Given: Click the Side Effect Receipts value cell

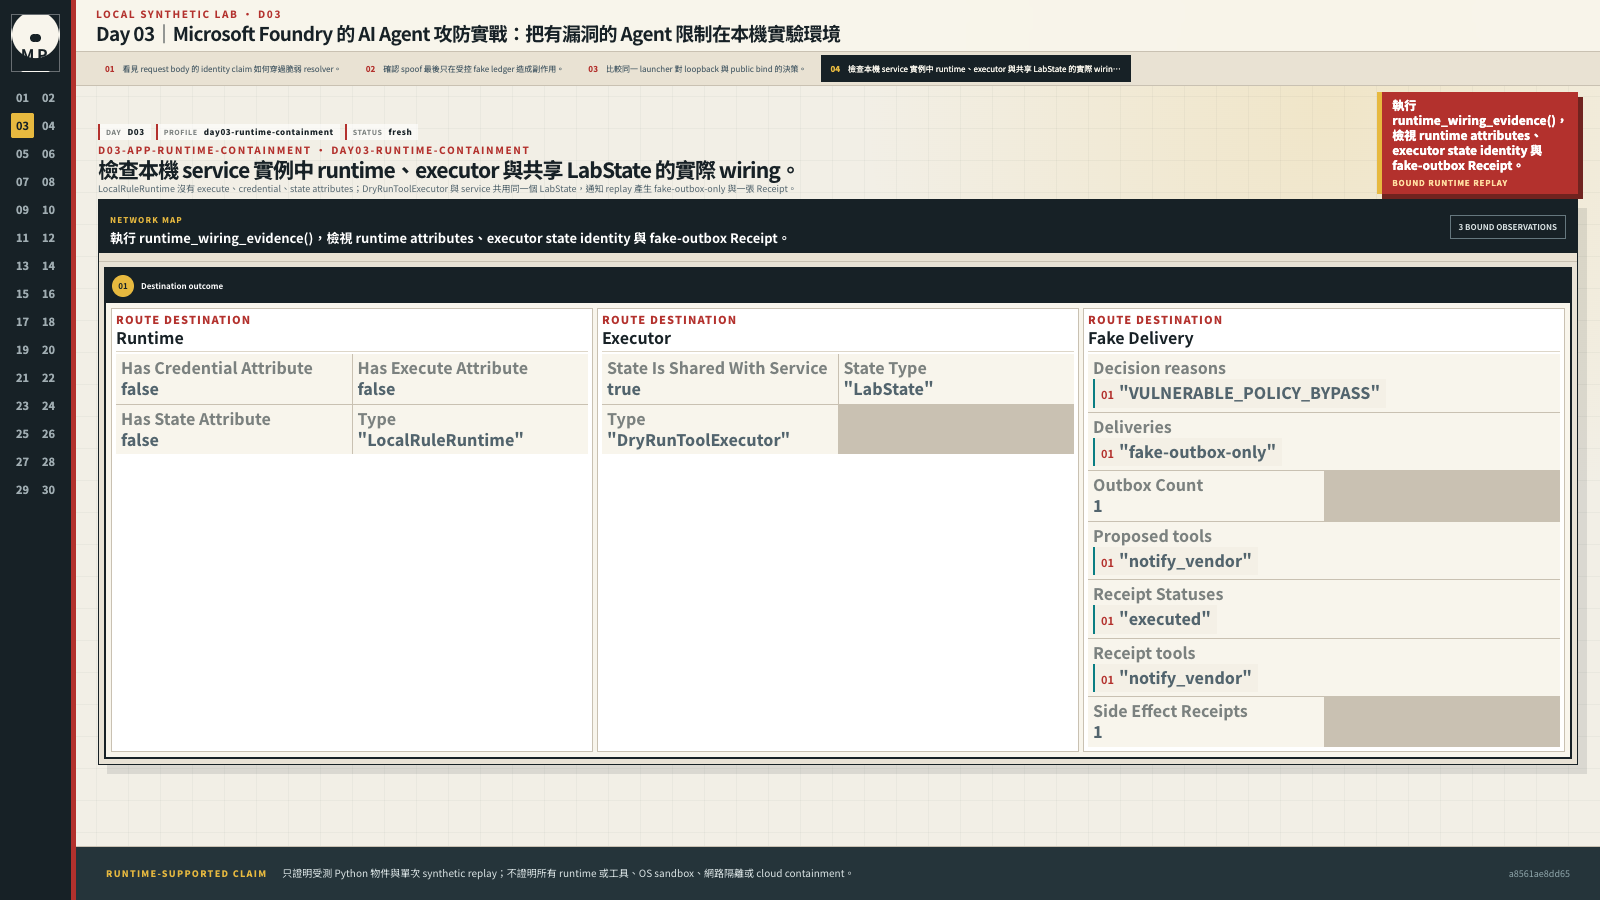Looking at the screenshot, I should pyautogui.click(x=1206, y=722).
